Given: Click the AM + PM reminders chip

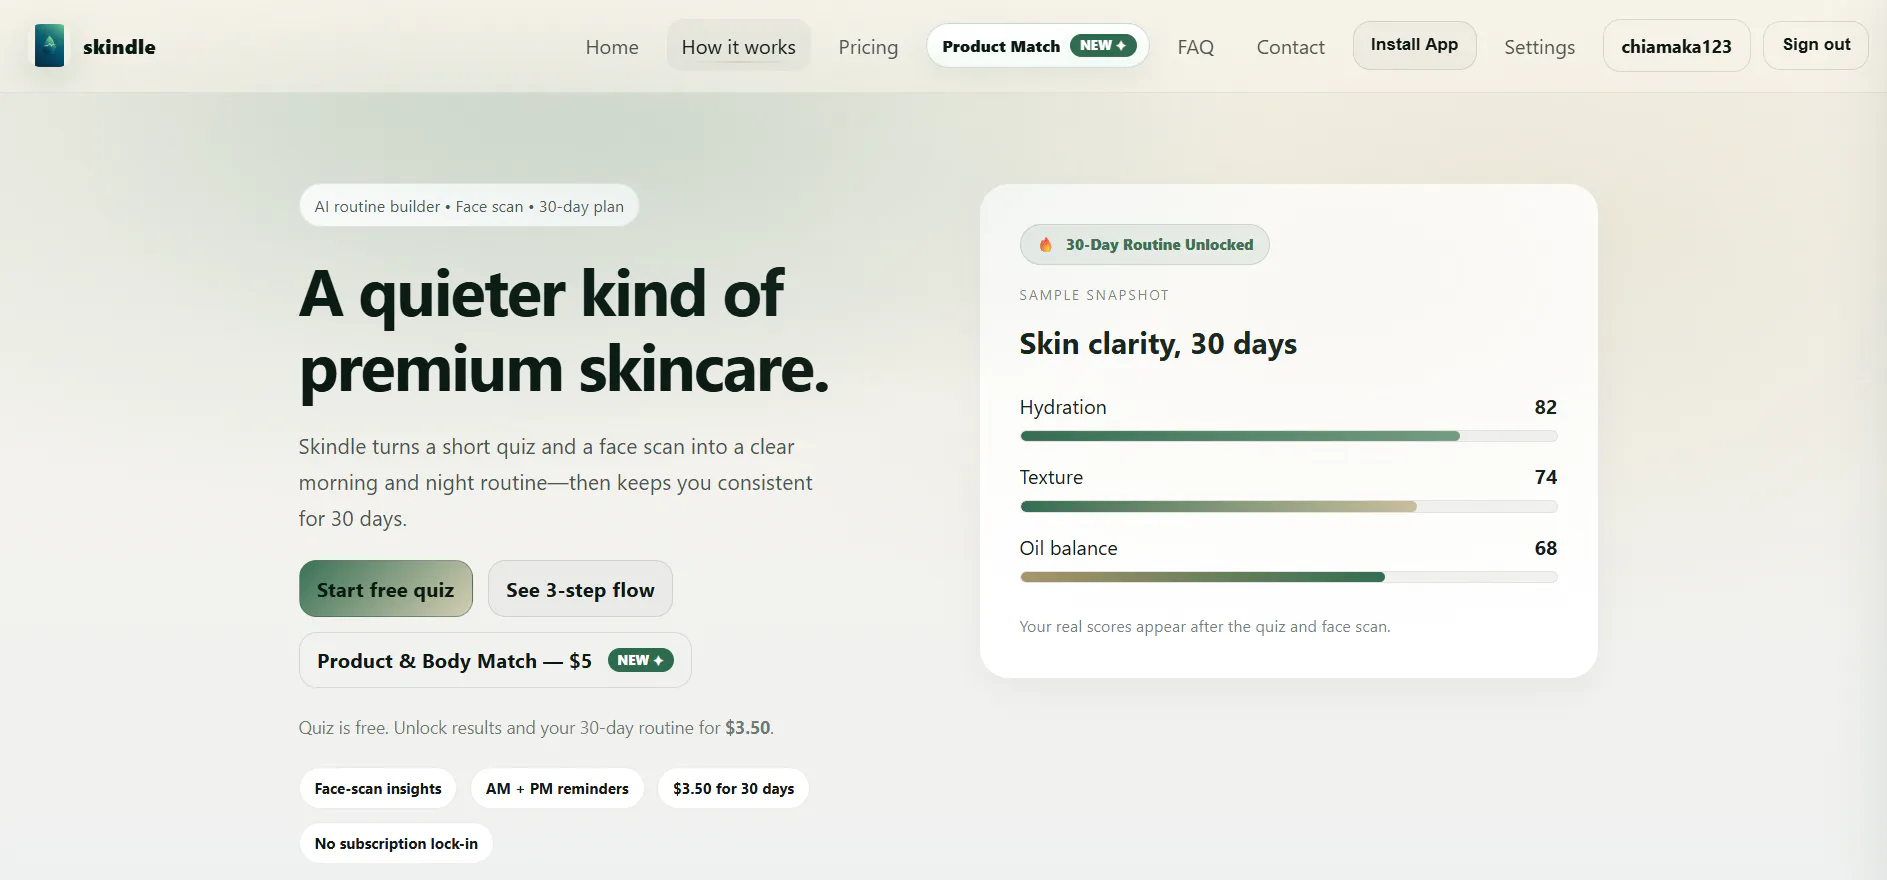Looking at the screenshot, I should 557,788.
